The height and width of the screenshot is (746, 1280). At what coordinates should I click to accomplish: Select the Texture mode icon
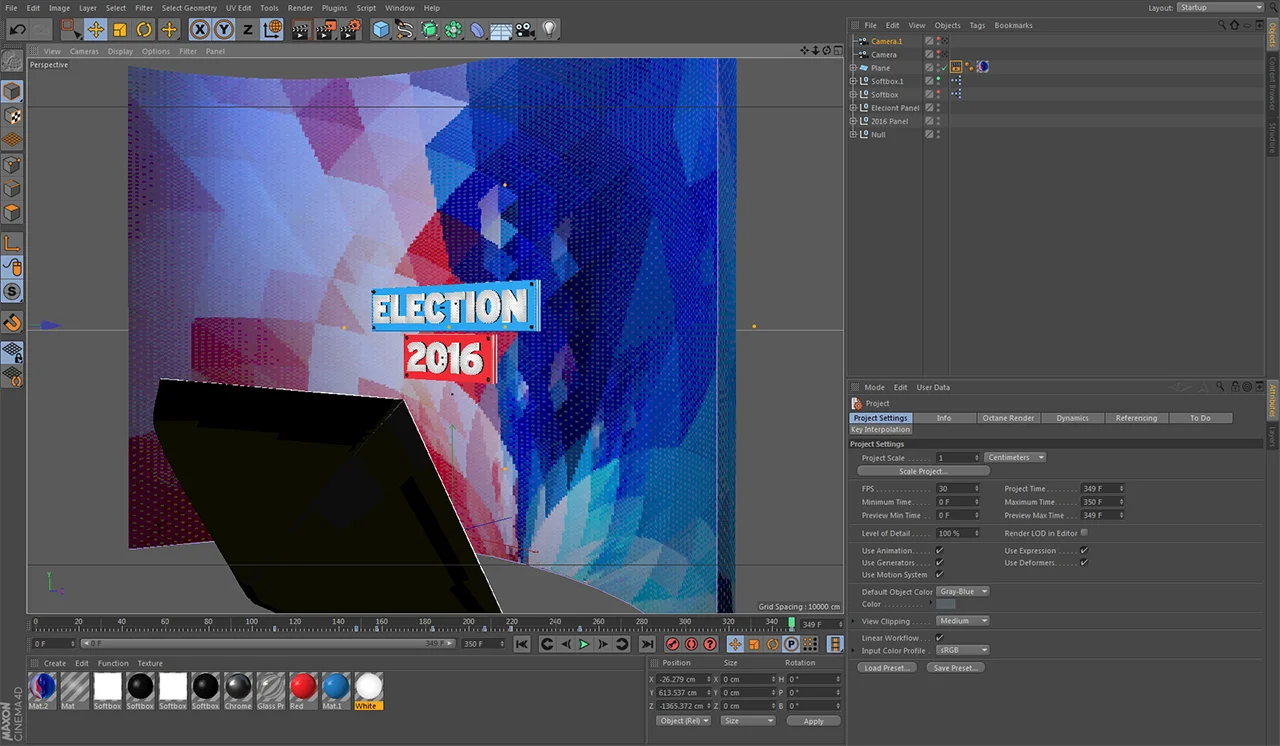click(12, 116)
